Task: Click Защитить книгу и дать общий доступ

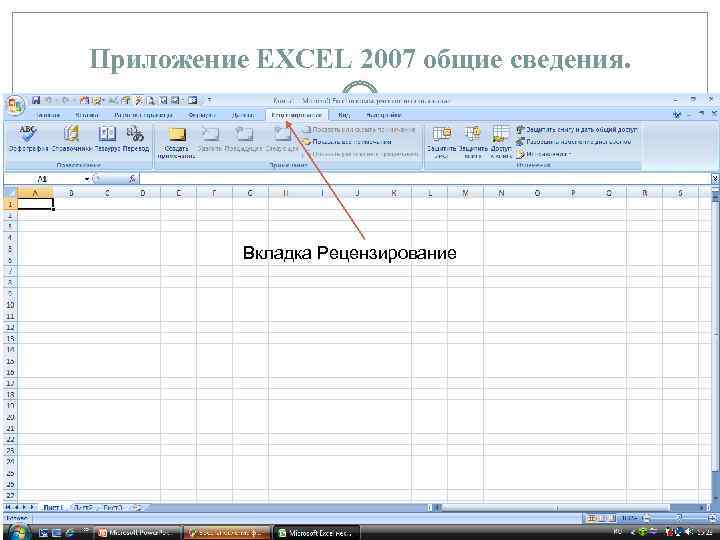Action: 576,130
